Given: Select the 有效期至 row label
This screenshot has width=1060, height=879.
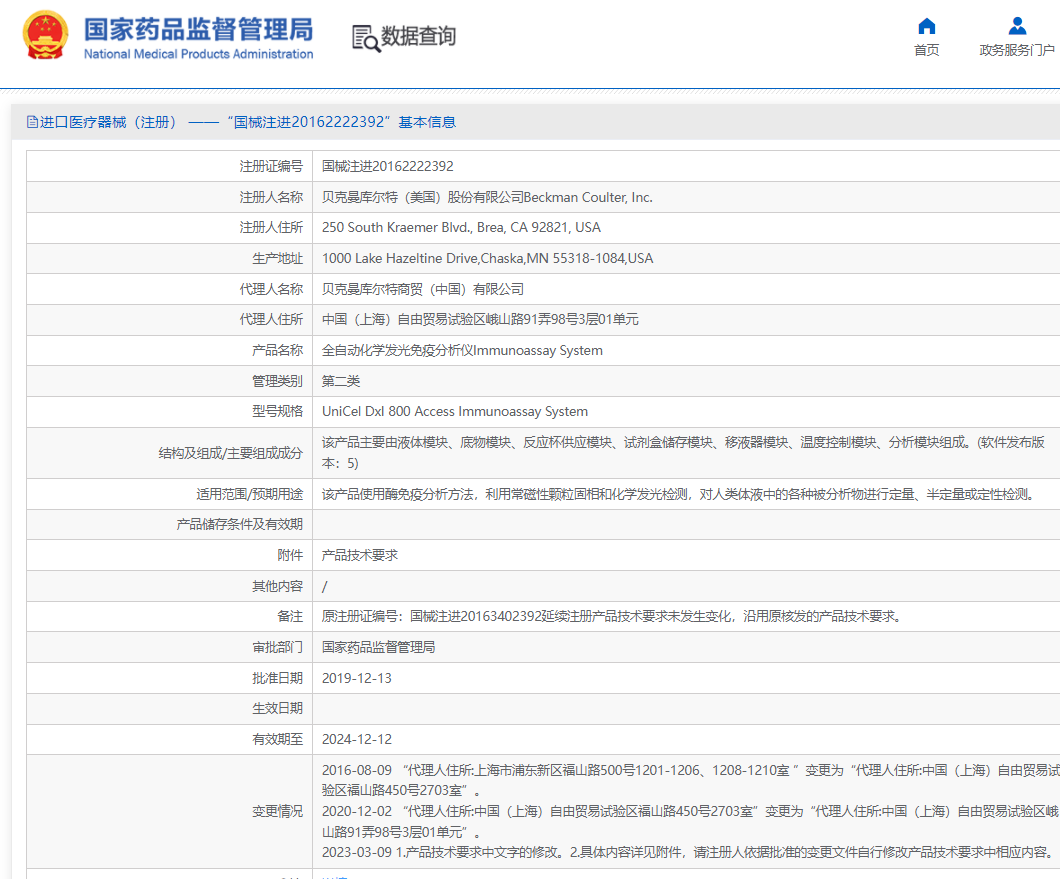Looking at the screenshot, I should [x=277, y=739].
